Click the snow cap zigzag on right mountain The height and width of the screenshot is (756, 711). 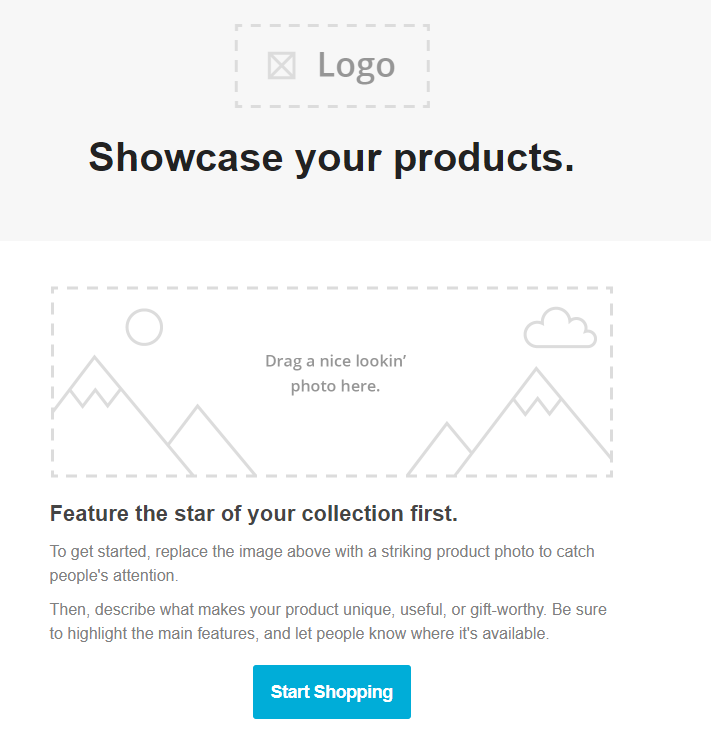point(537,406)
